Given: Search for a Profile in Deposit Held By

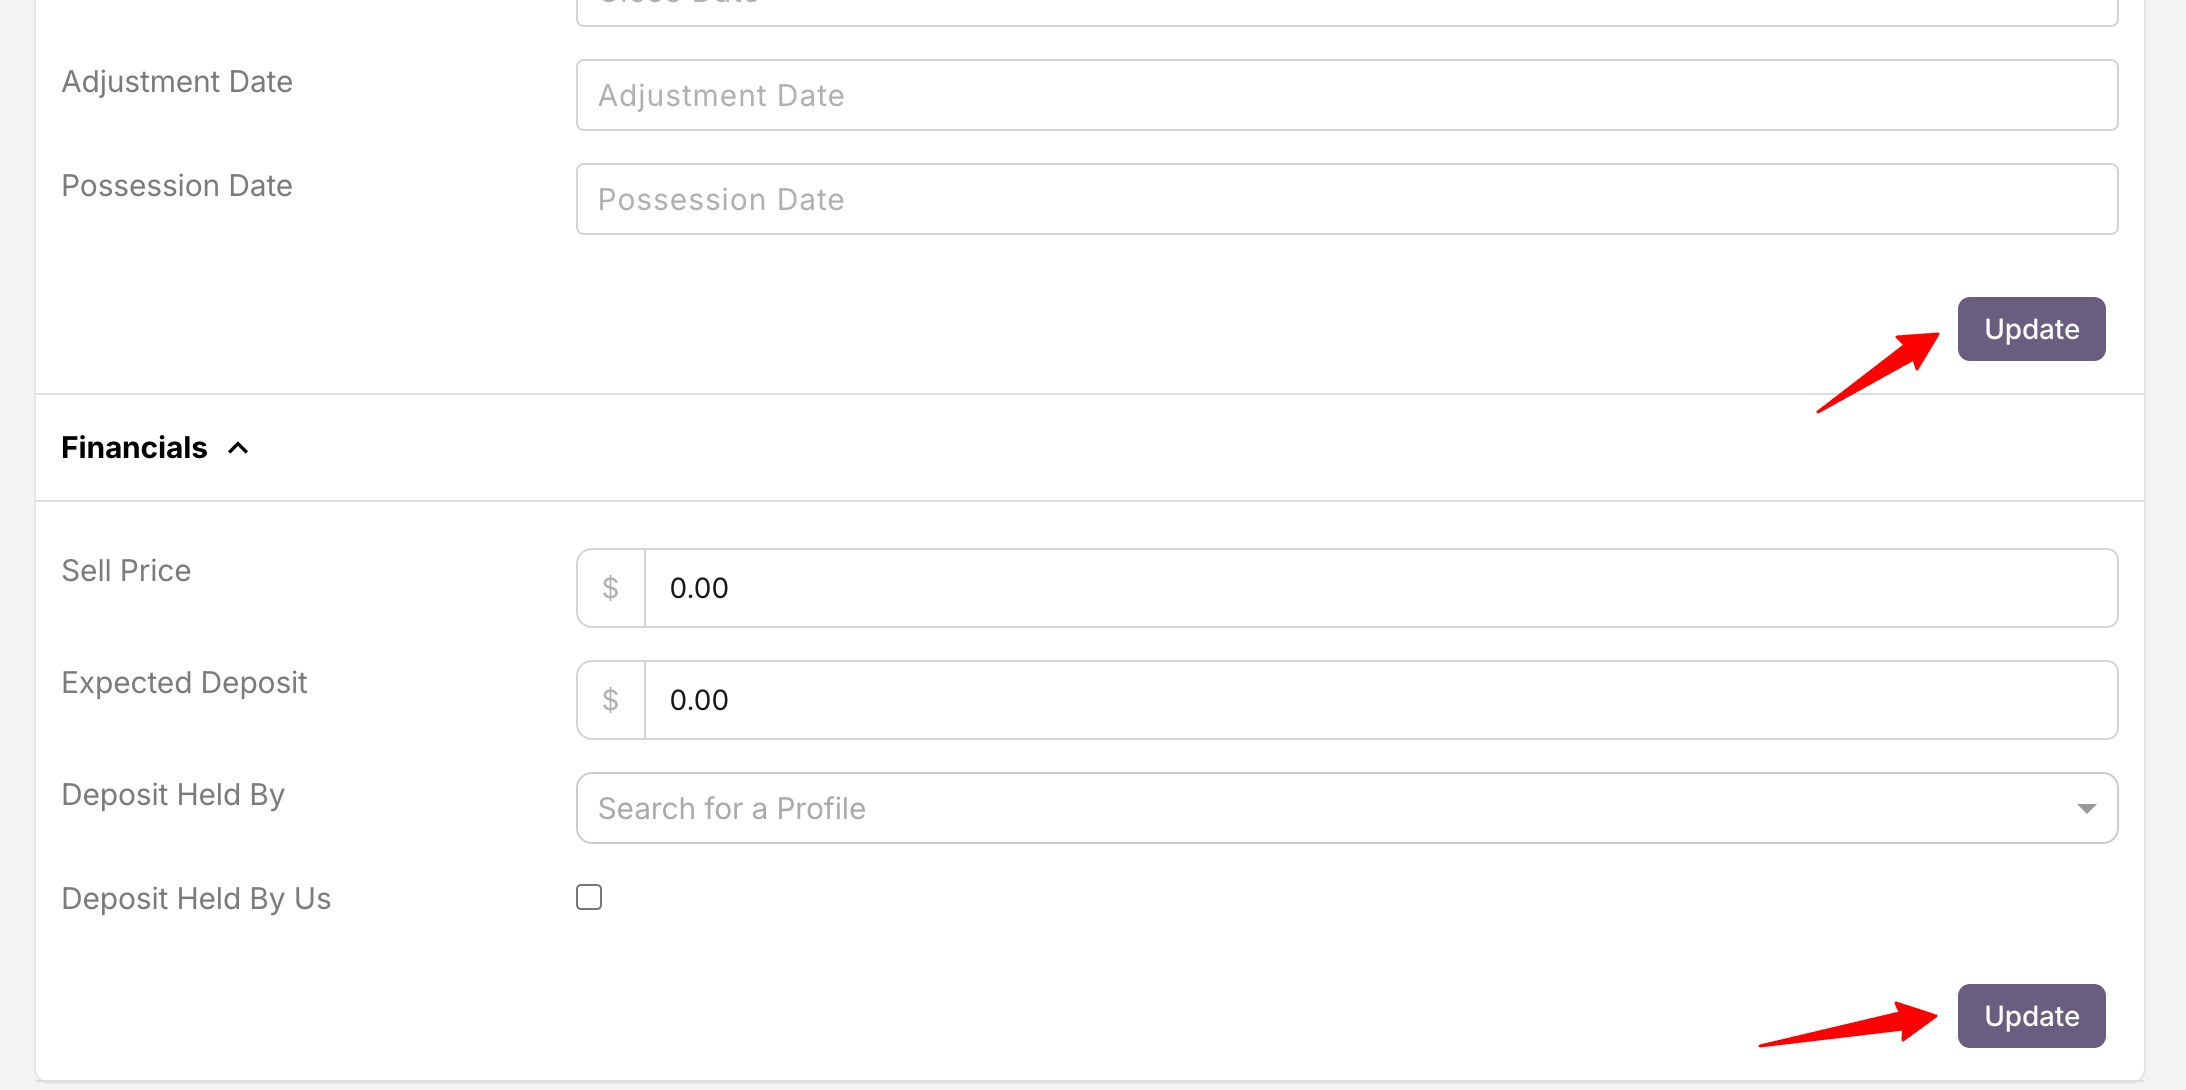Looking at the screenshot, I should (1300, 808).
